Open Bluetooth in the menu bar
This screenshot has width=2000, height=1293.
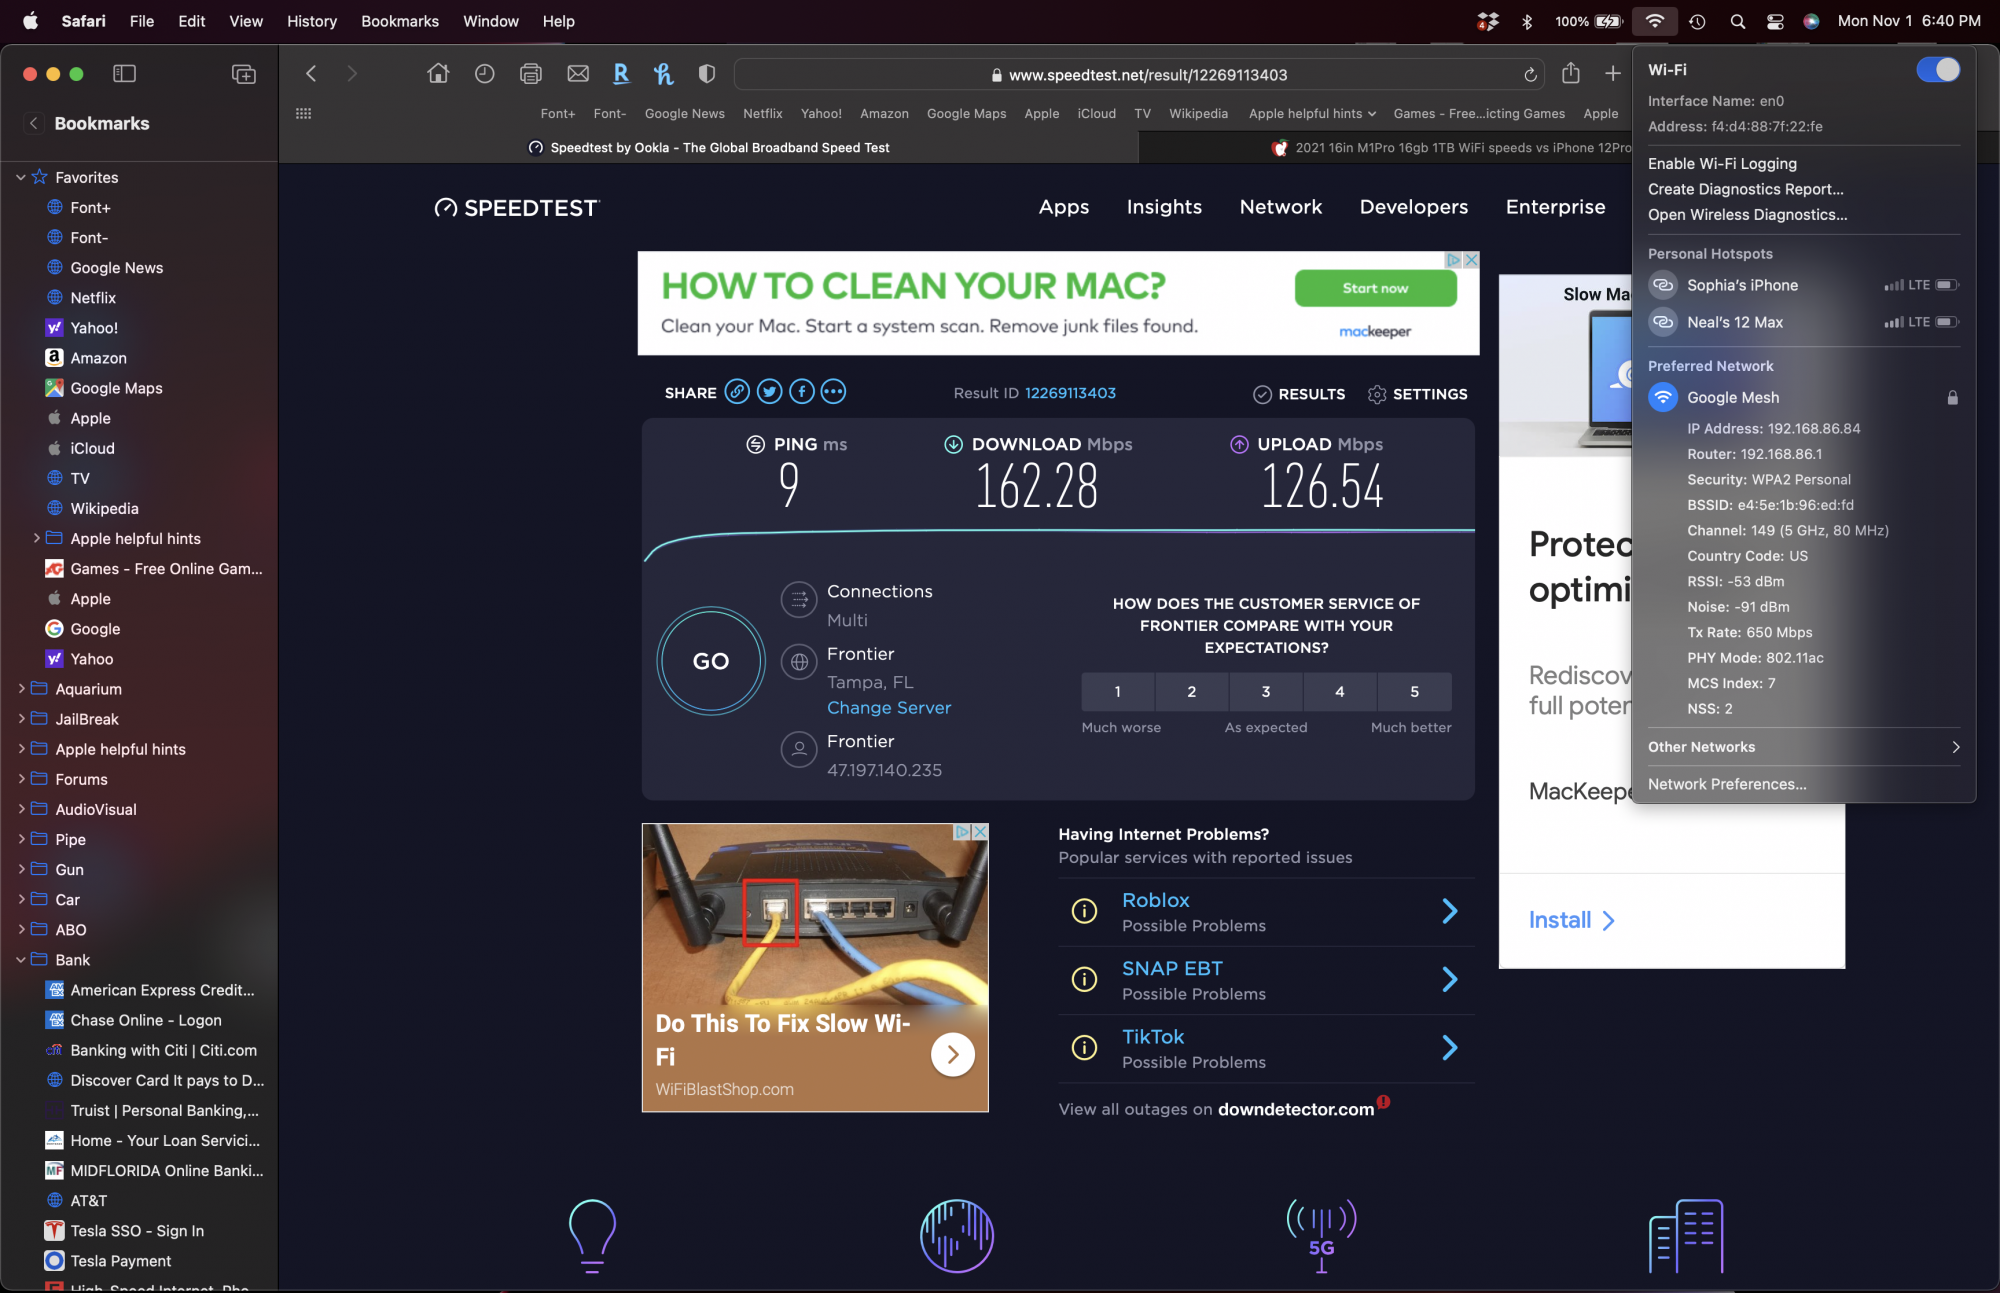click(x=1527, y=21)
